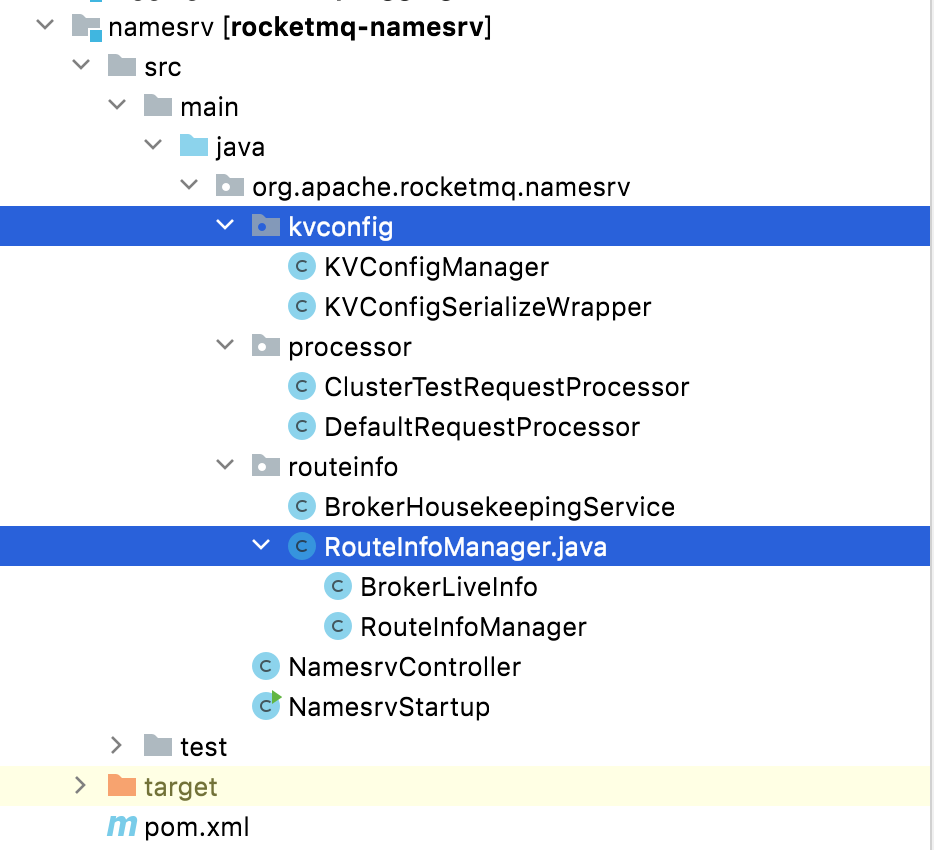Collapse the main folder
This screenshot has width=934, height=850.
point(117,104)
